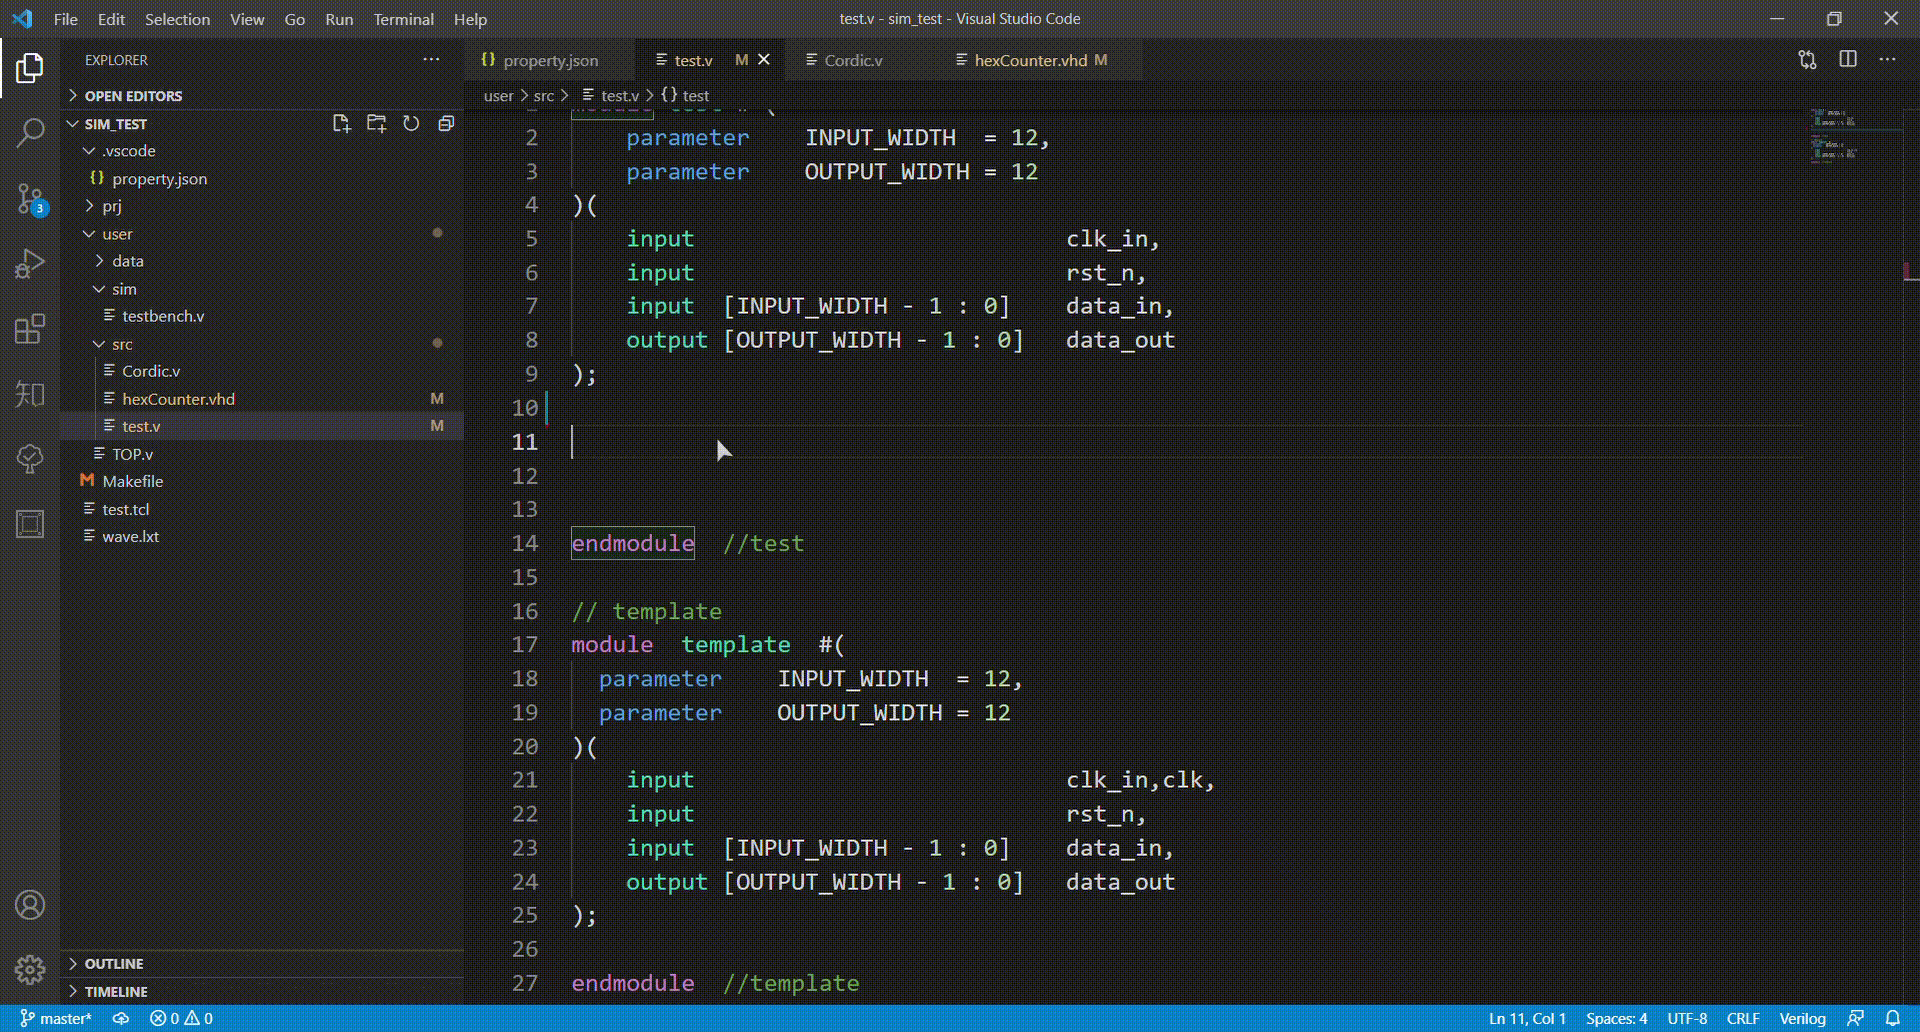Open the feedback icon in status bar

(1855, 1018)
